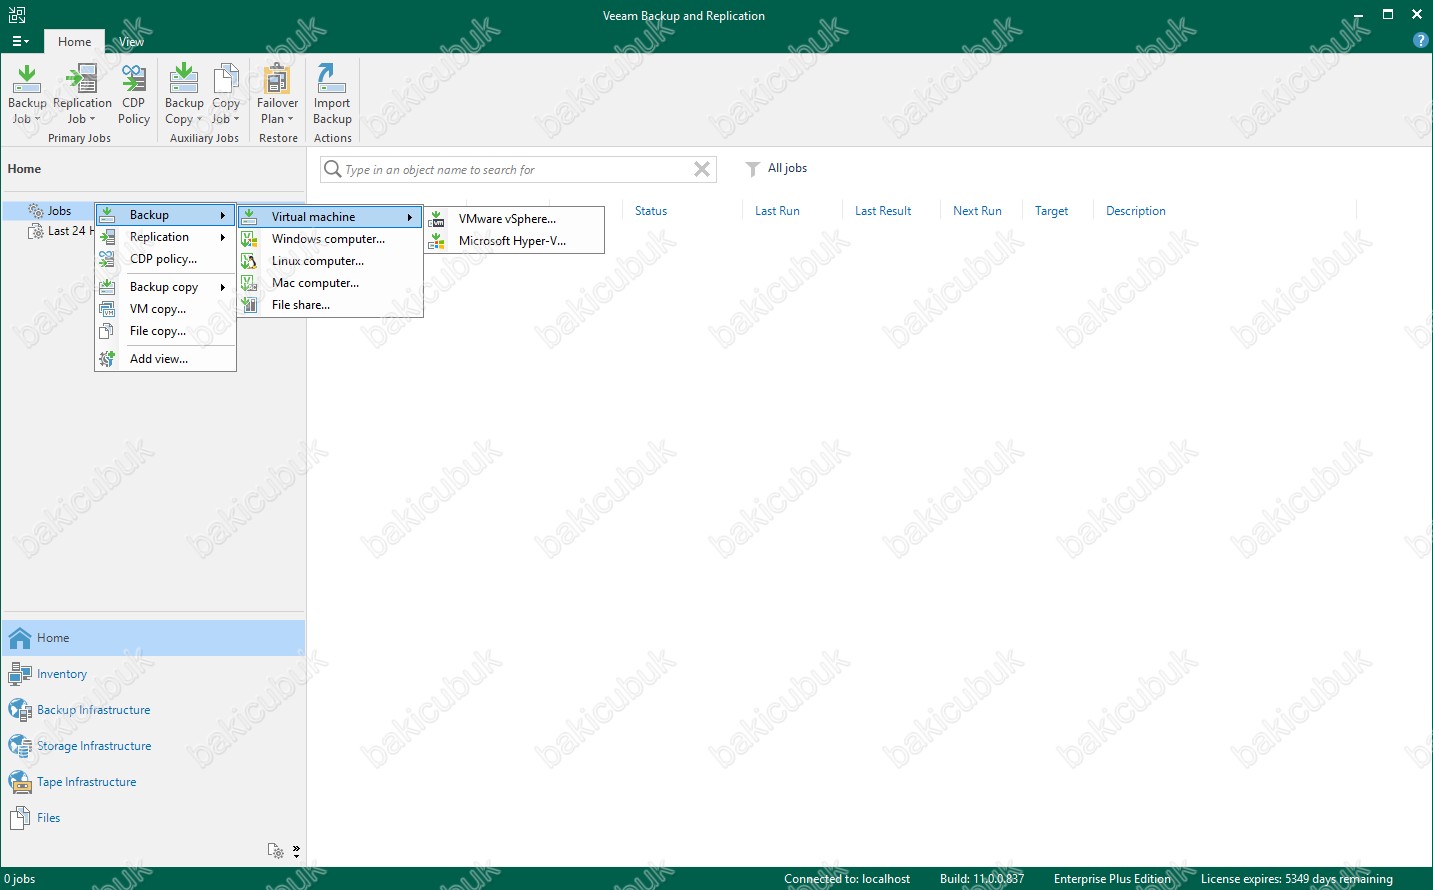Click the Replication Job ribbon icon
The height and width of the screenshot is (890, 1433).
[x=82, y=94]
